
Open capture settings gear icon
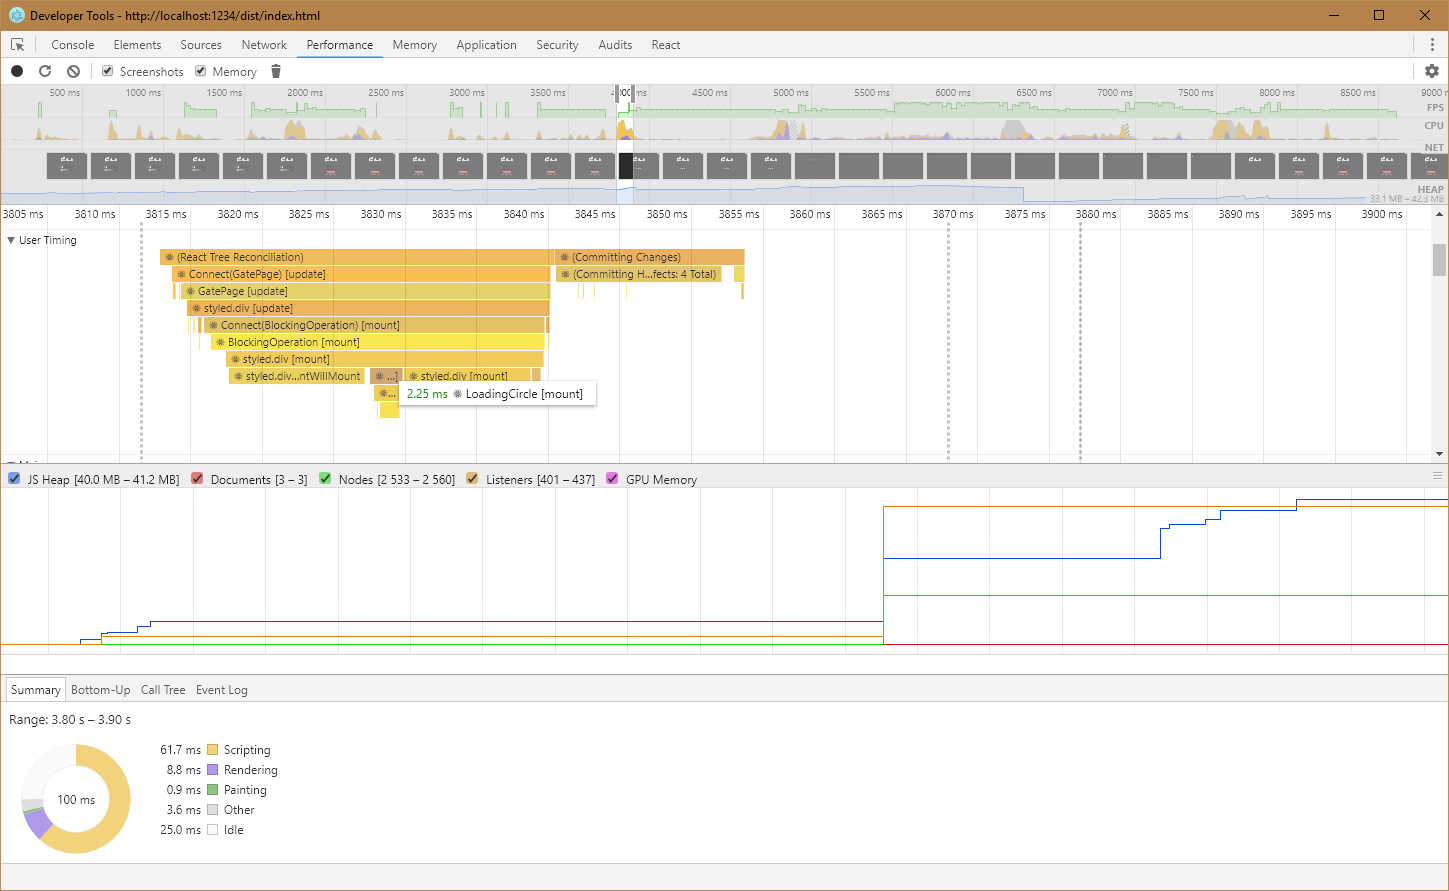click(1431, 71)
